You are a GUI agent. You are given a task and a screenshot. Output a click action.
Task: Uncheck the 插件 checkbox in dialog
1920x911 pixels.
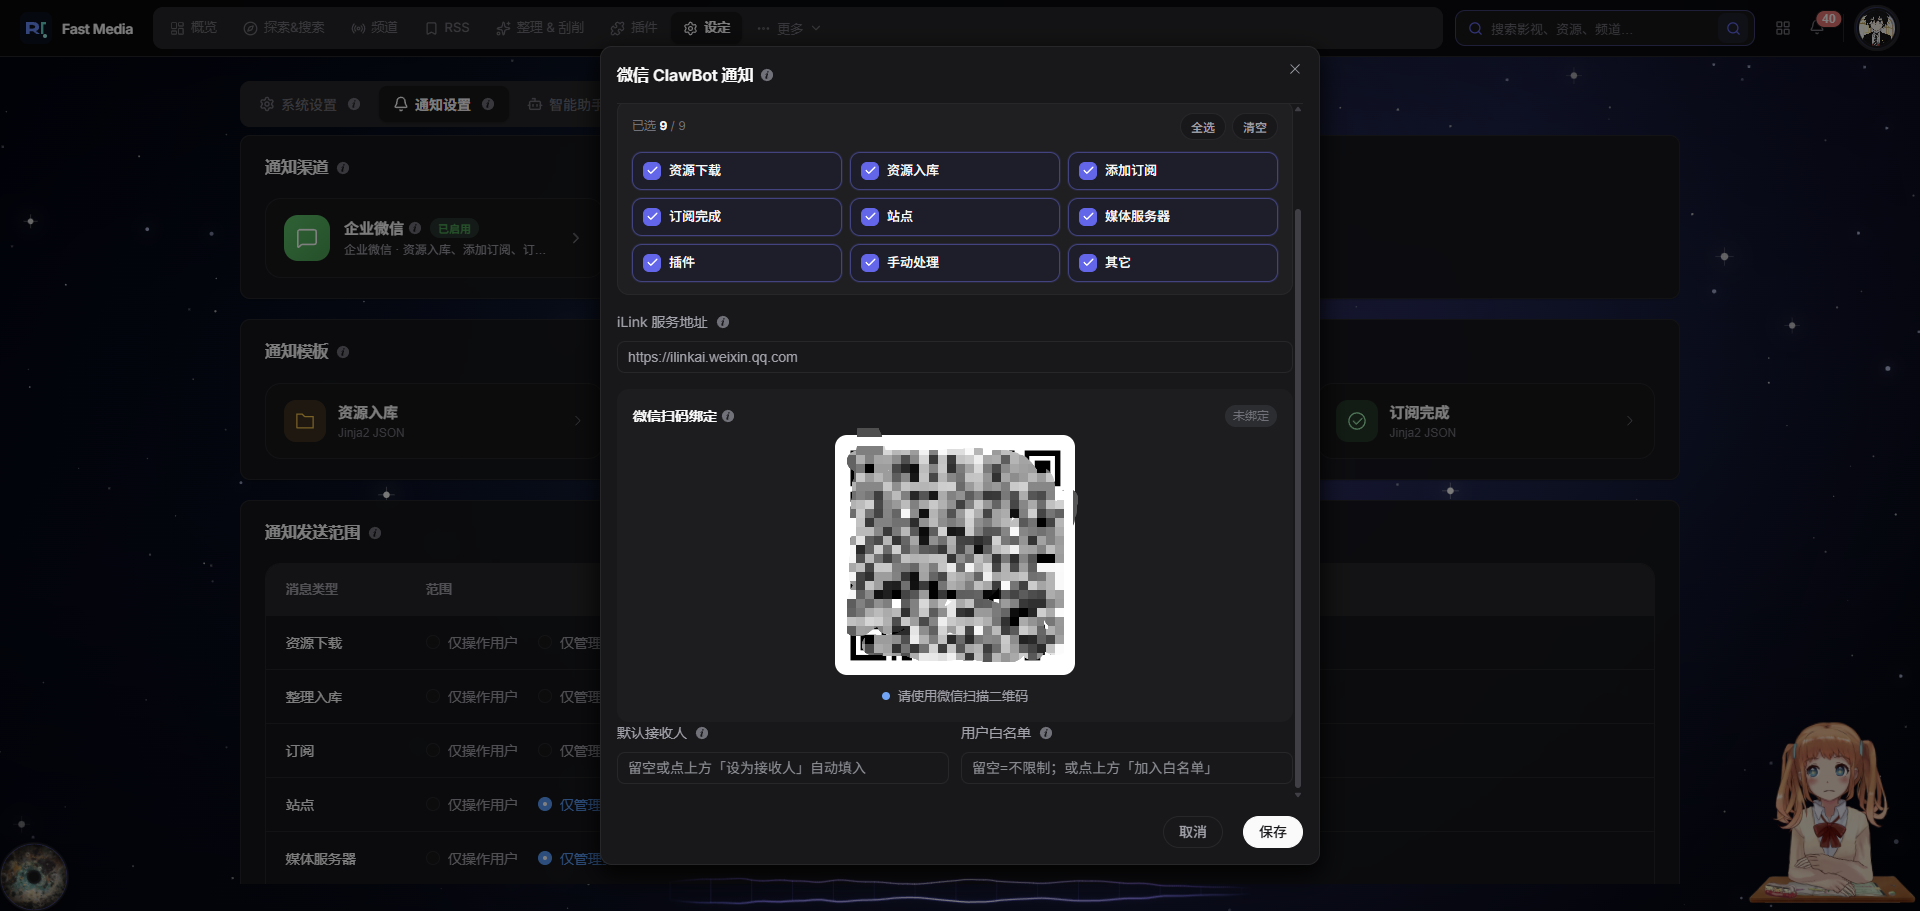tap(652, 263)
